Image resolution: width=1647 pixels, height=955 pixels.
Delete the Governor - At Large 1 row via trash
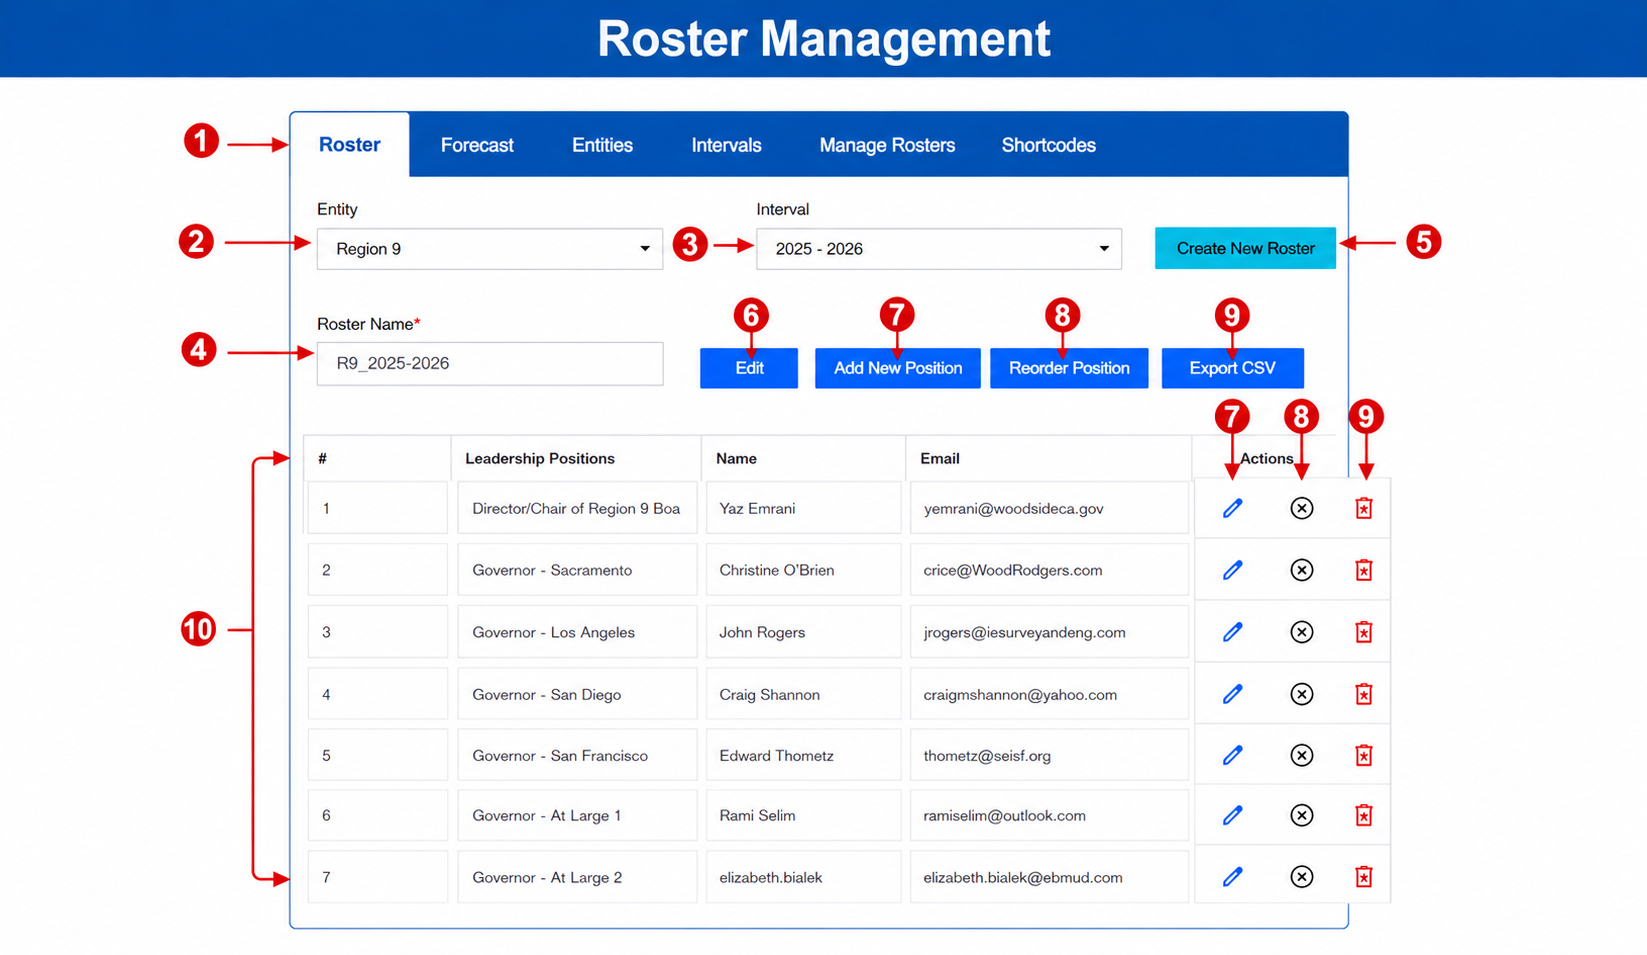click(1364, 815)
